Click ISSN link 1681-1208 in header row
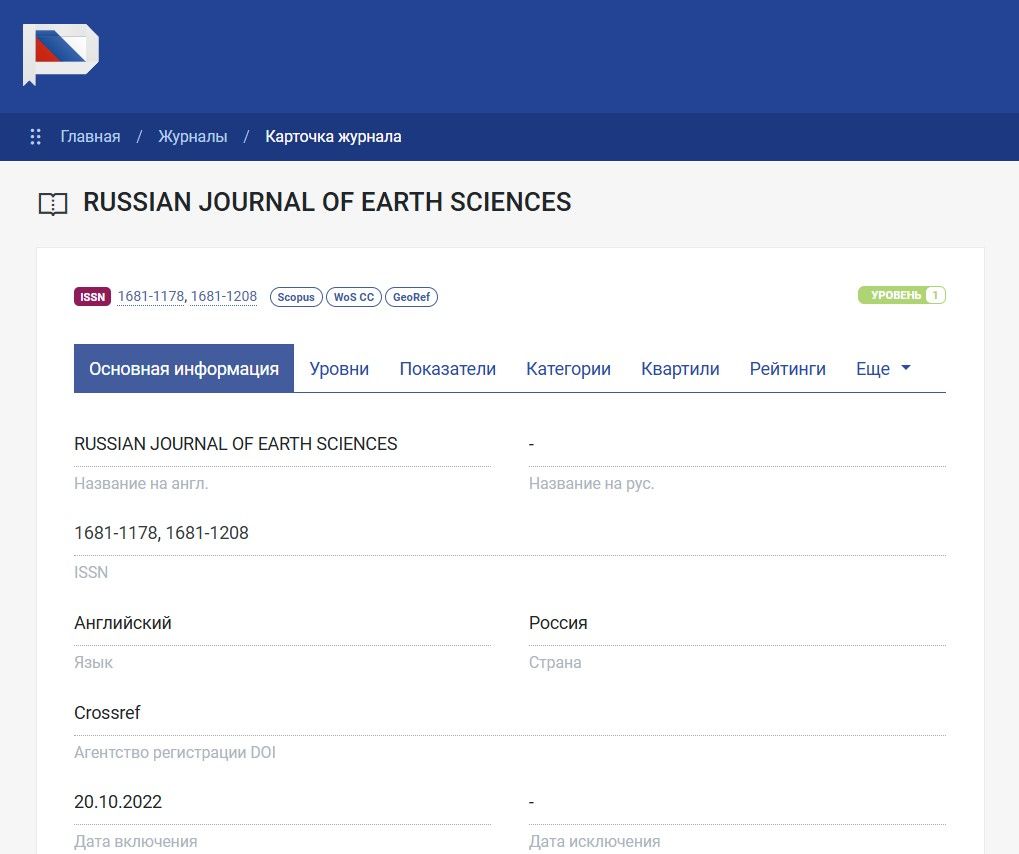Image resolution: width=1019 pixels, height=854 pixels. point(224,297)
